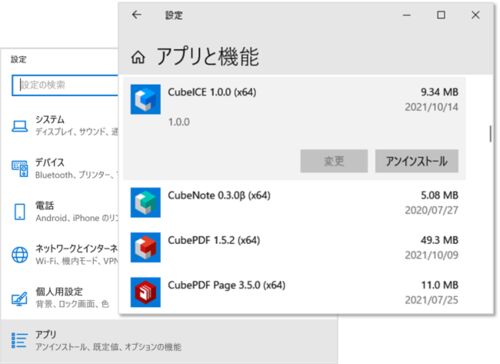This screenshot has height=364, width=500.
Task: Go to Settings home via house icon
Action: [x=138, y=57]
